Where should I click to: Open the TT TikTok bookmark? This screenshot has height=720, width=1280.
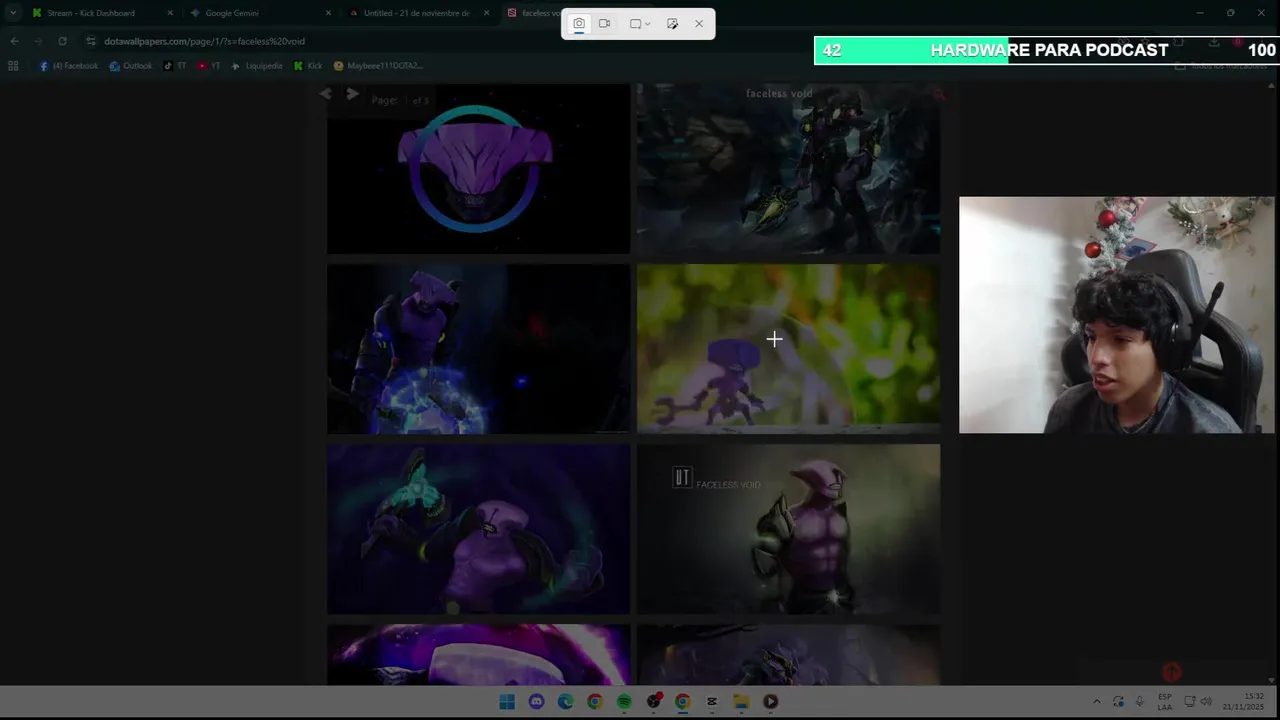coord(175,66)
